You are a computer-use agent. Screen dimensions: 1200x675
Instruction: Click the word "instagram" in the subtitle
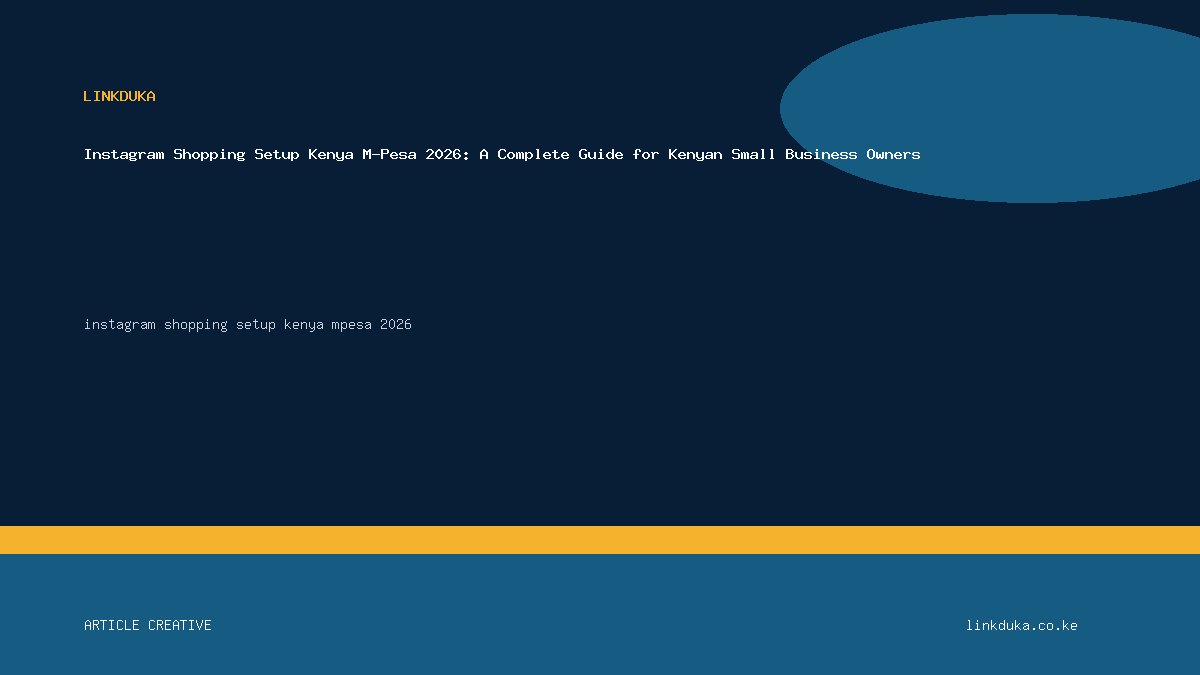[120, 325]
